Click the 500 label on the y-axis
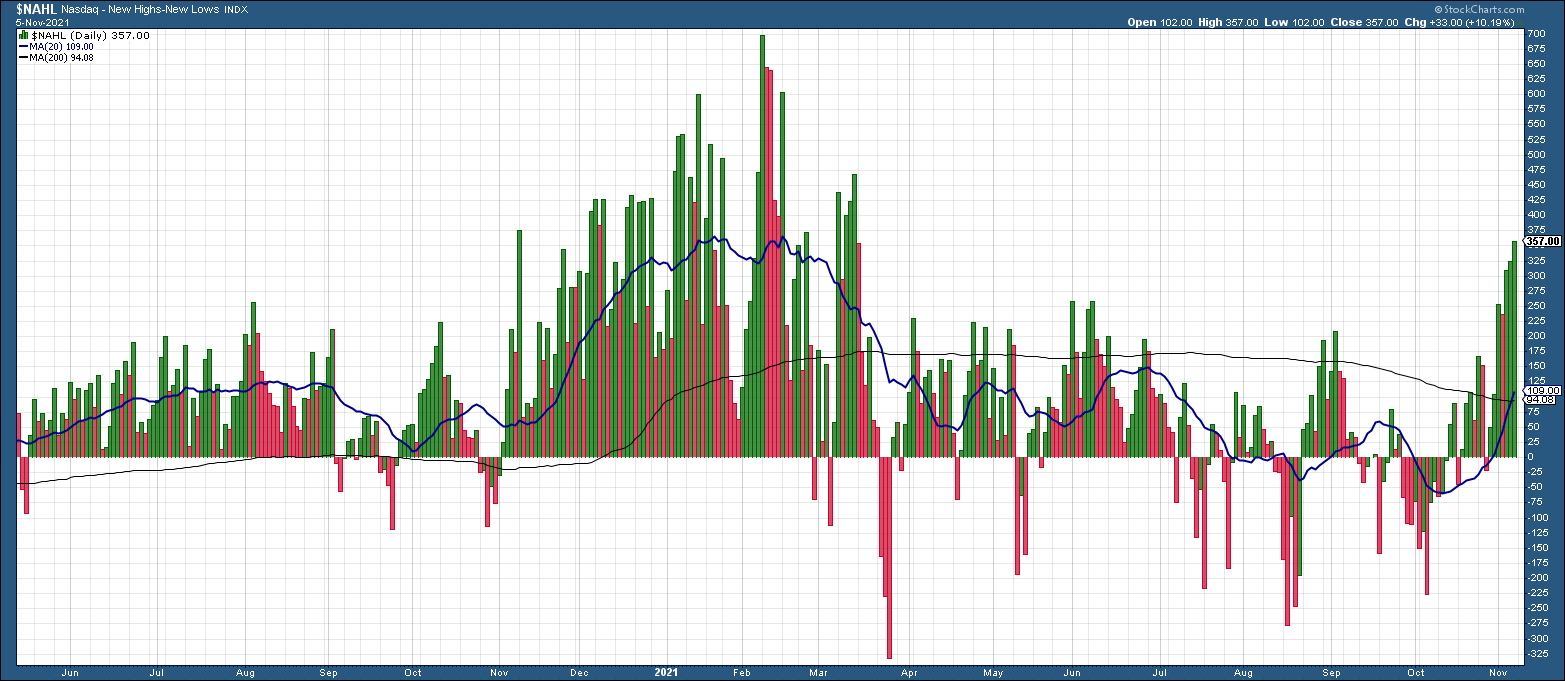The height and width of the screenshot is (681, 1565). coord(1535,154)
